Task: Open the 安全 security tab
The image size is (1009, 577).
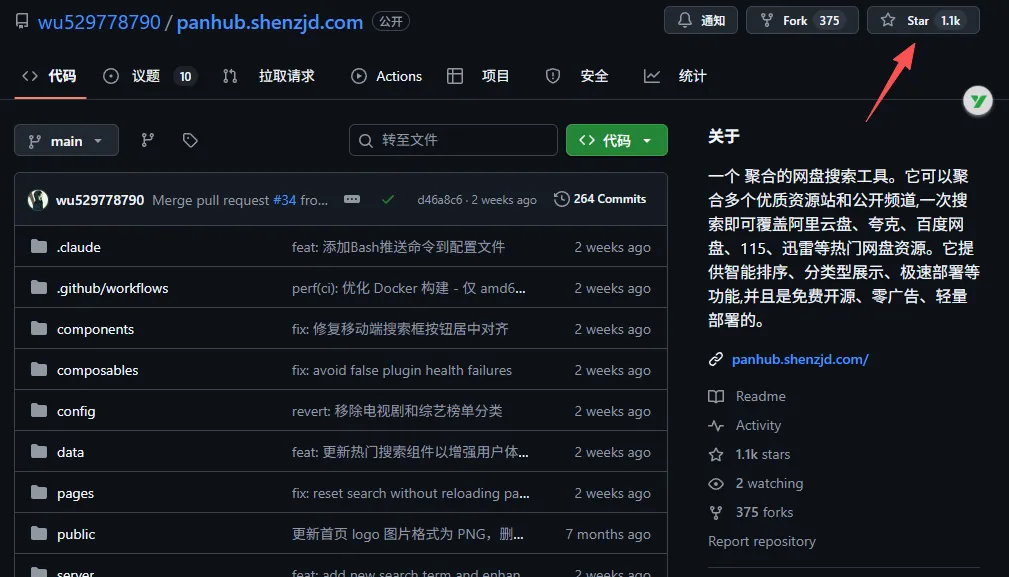Action: pyautogui.click(x=577, y=77)
